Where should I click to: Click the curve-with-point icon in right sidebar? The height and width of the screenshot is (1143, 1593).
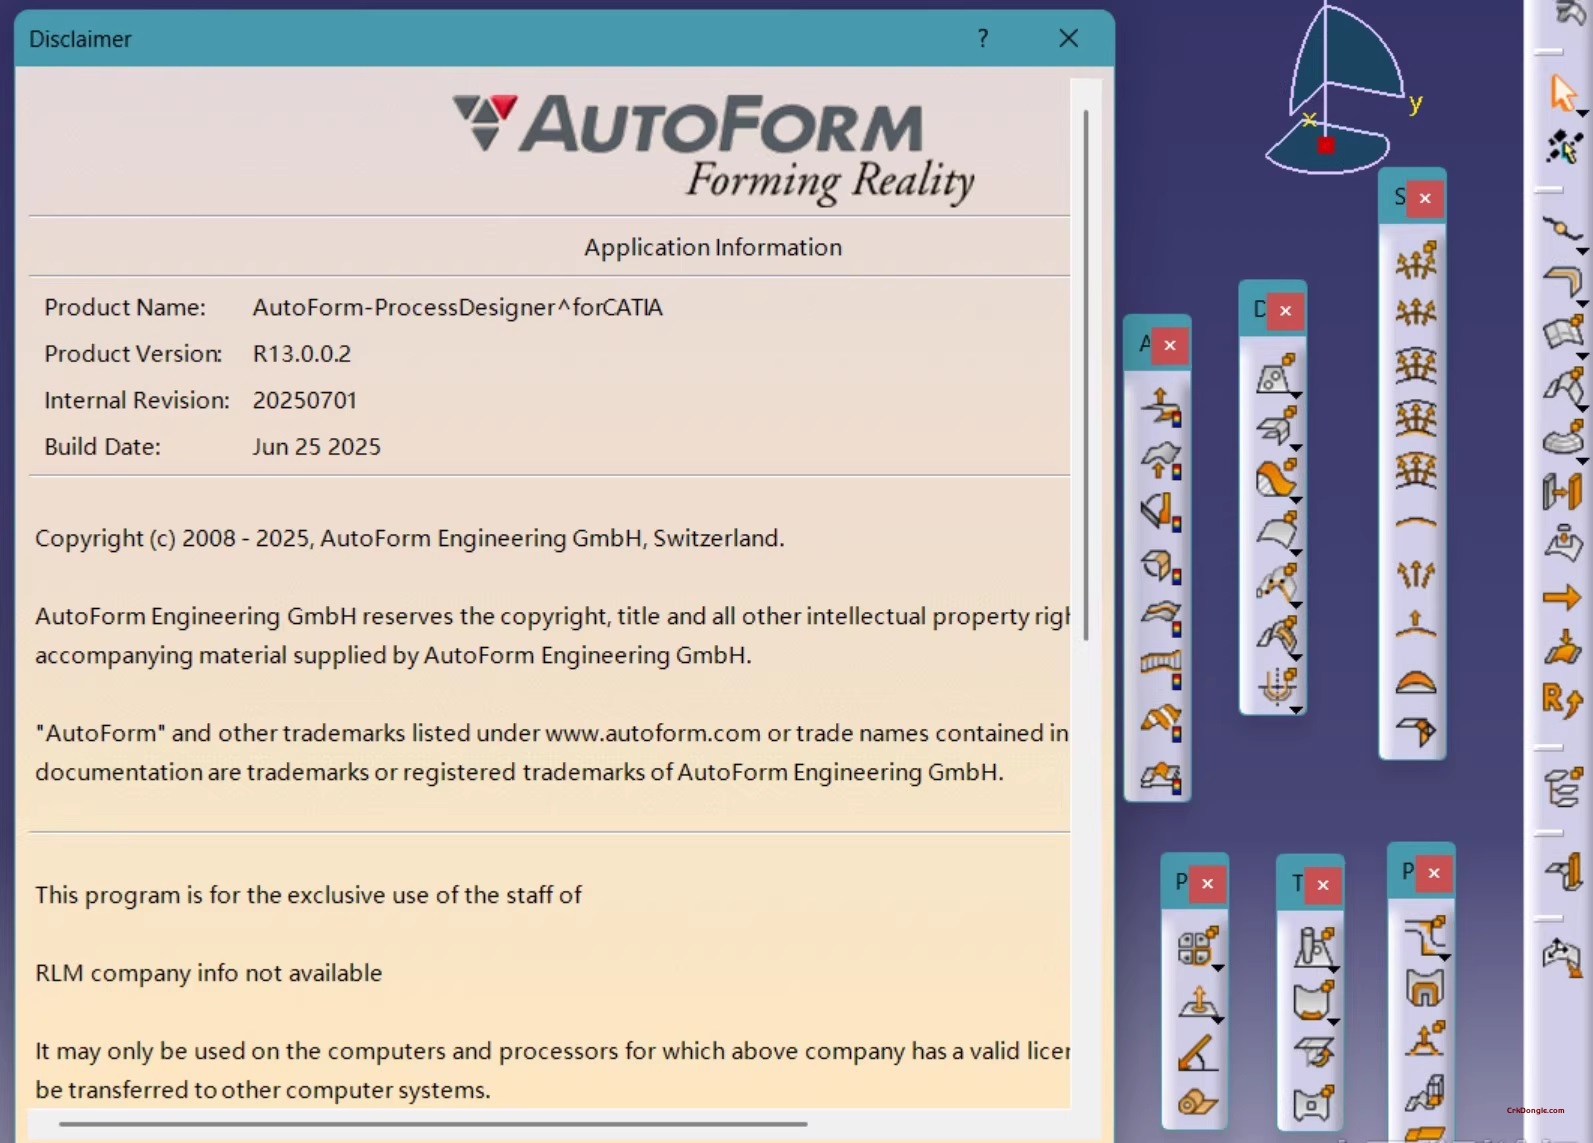1562,230
